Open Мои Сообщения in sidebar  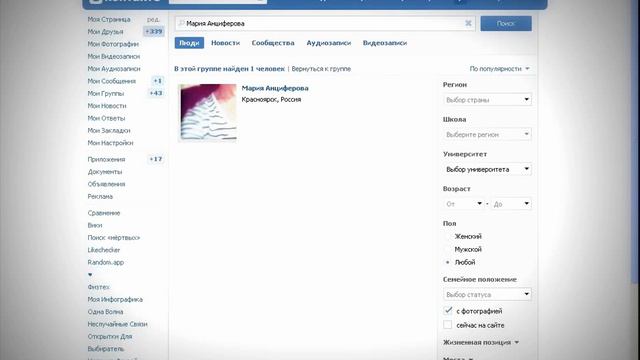point(111,81)
